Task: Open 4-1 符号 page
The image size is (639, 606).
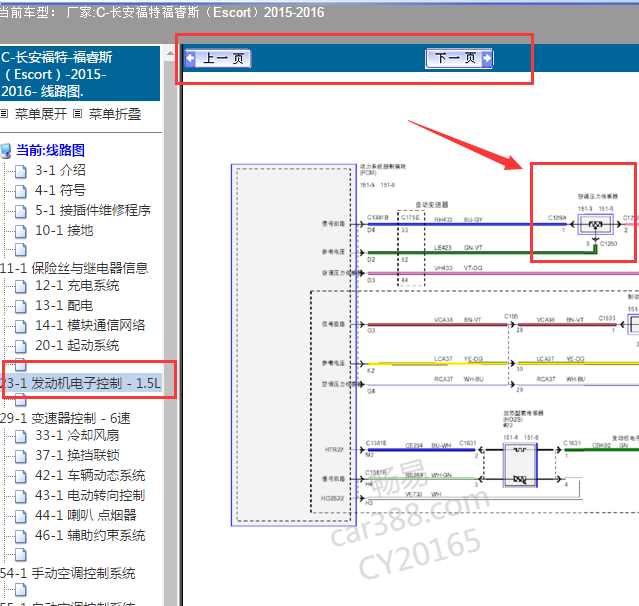Action: pos(60,190)
